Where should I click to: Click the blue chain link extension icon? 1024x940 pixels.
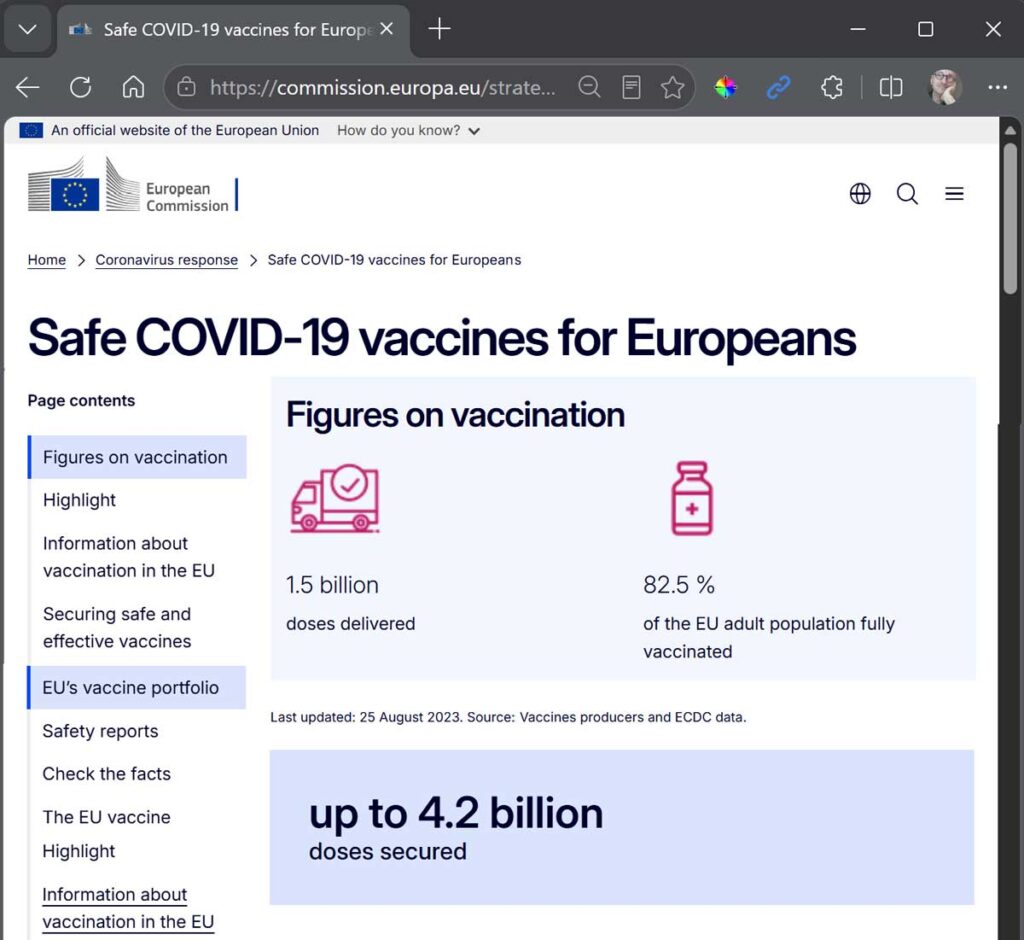(x=778, y=87)
